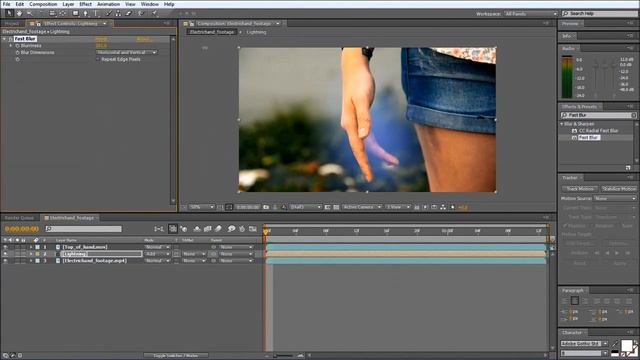This screenshot has height=360, width=640.
Task: Expand the Blurriness property
Action: 11,46
